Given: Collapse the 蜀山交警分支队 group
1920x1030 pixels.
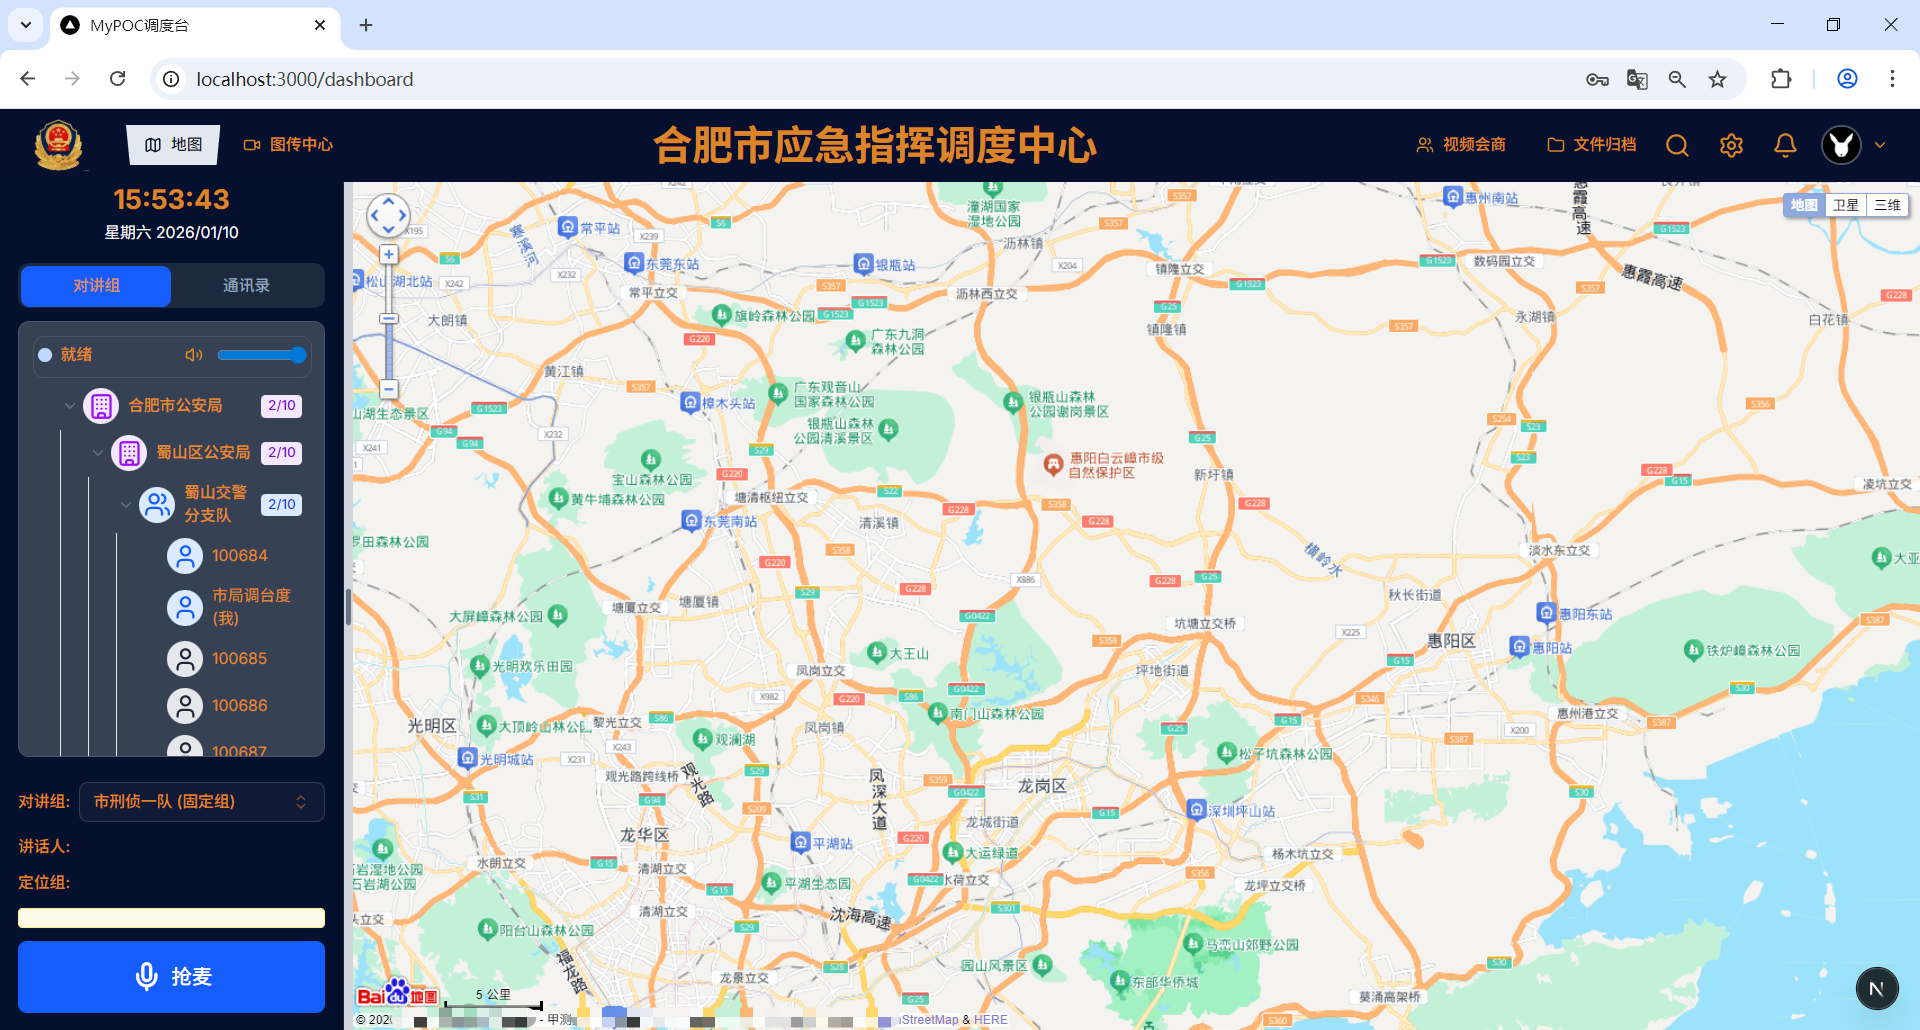Looking at the screenshot, I should (126, 504).
